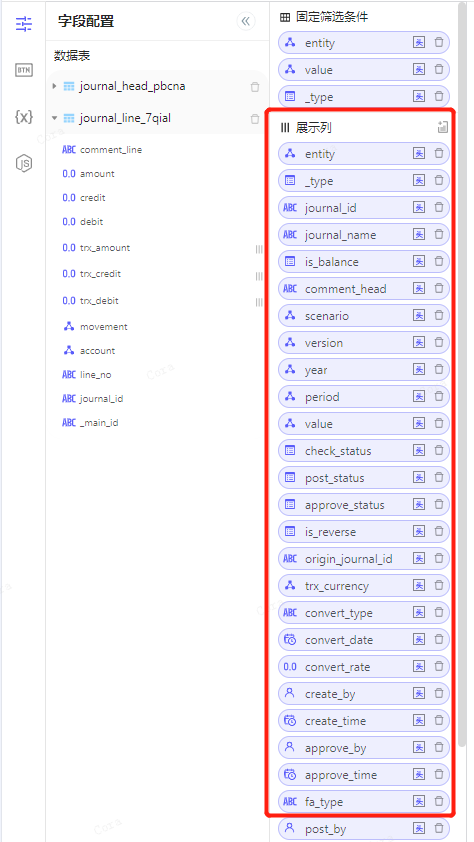Open the JS script sidebar icon
The height and width of the screenshot is (842, 474).
[x=24, y=163]
